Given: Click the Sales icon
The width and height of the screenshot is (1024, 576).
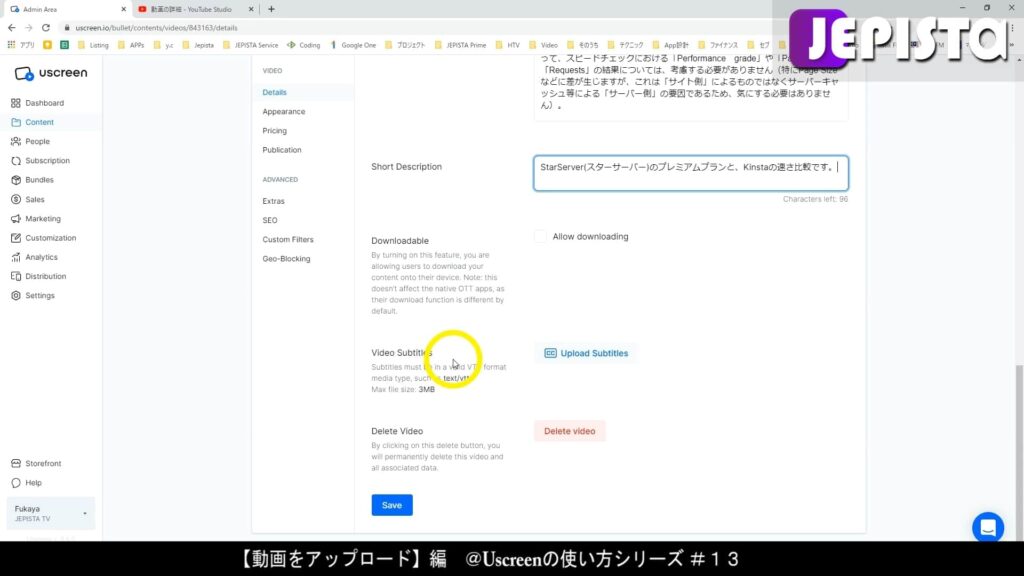Looking at the screenshot, I should click(16, 199).
